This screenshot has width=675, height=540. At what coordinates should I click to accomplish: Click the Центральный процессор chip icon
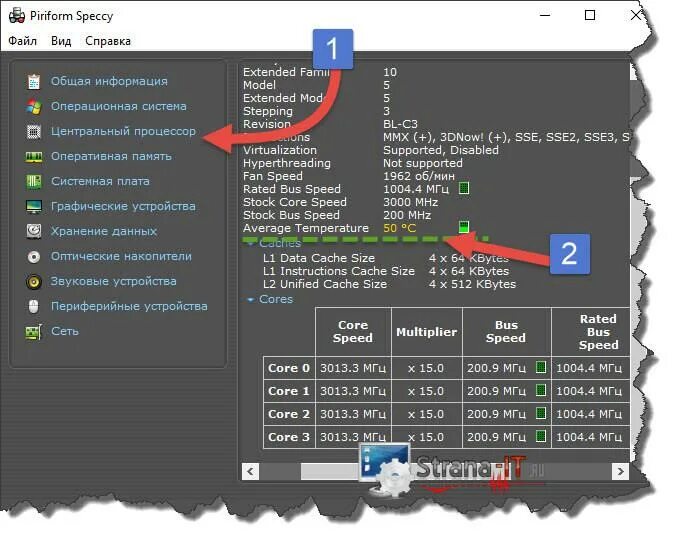(34, 131)
